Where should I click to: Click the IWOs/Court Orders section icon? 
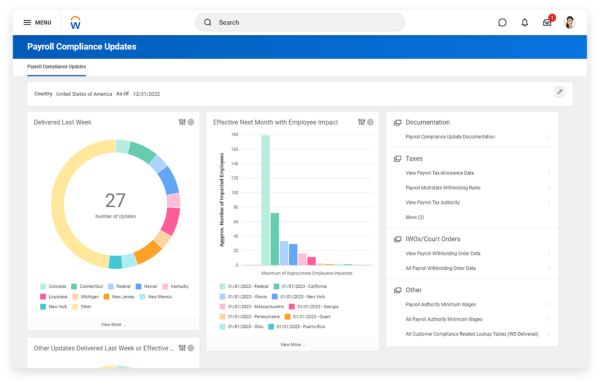(x=398, y=239)
